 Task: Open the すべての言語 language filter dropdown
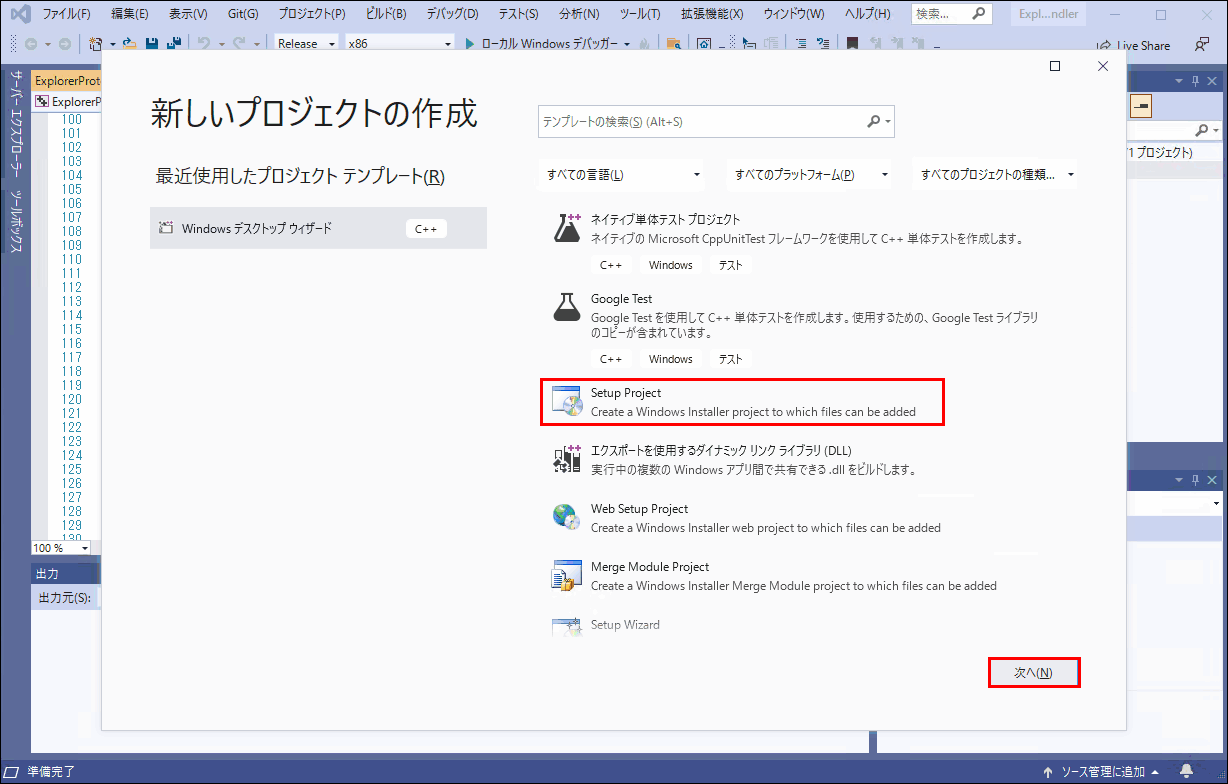621,174
